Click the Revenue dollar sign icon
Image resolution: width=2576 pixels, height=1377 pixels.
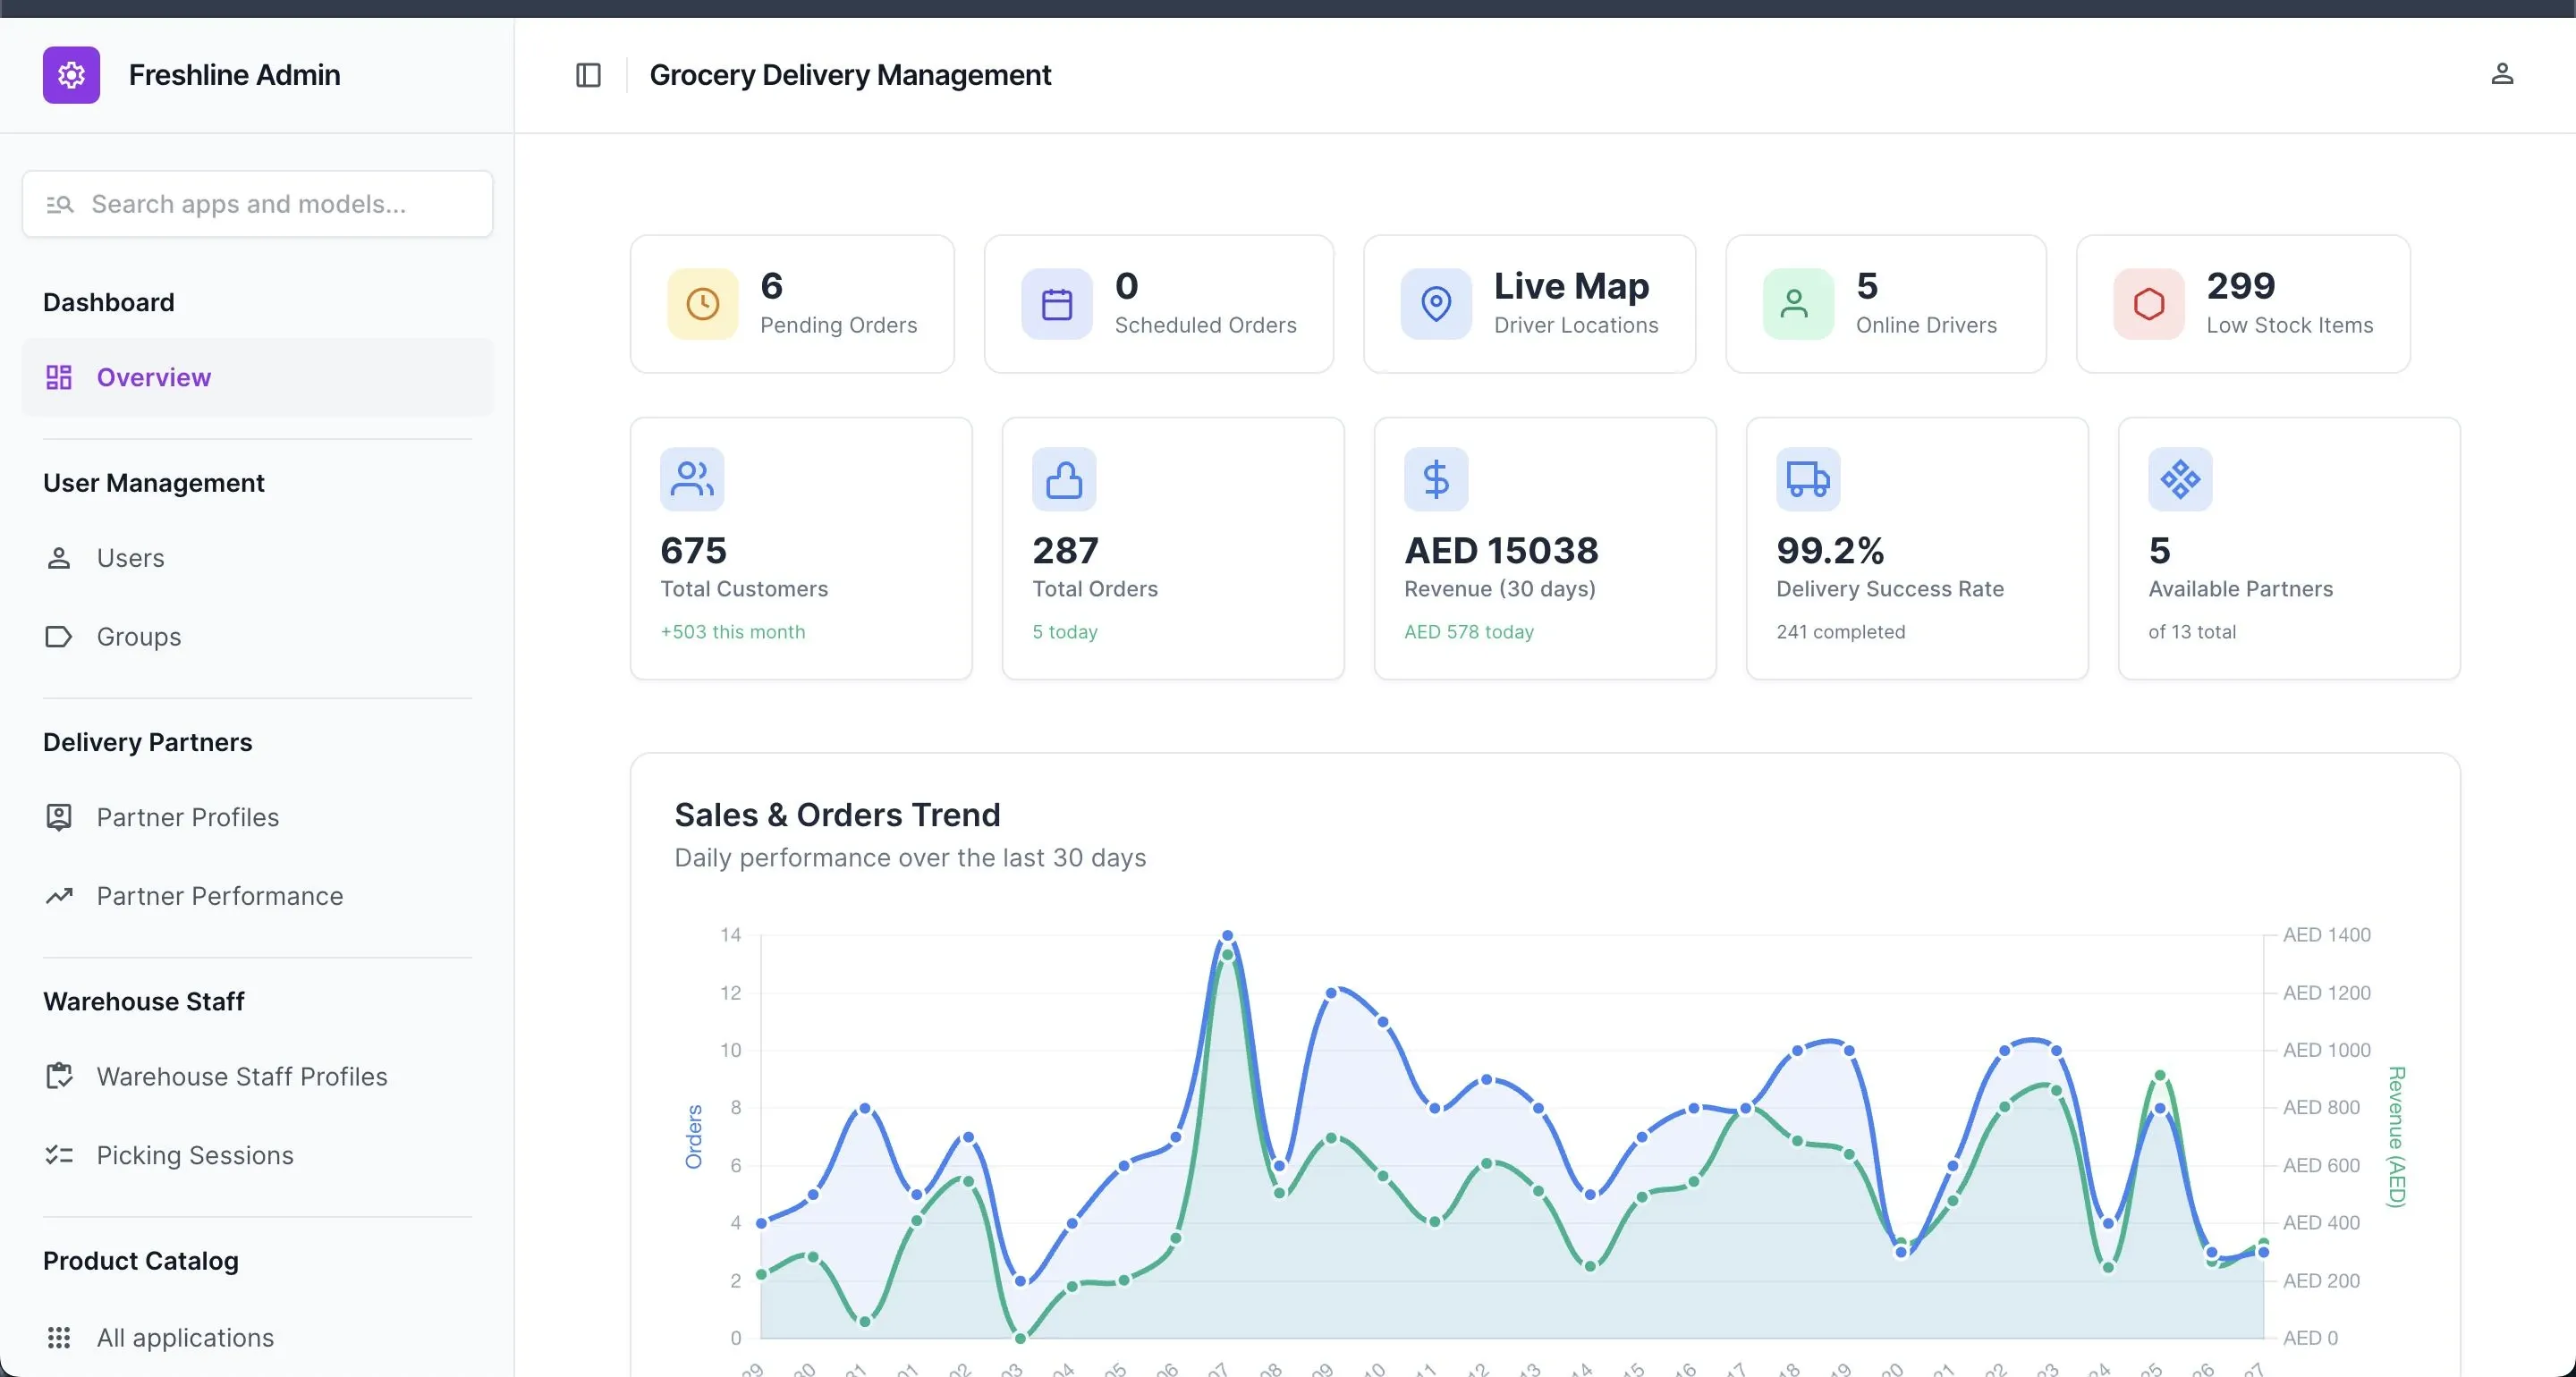tap(1436, 479)
